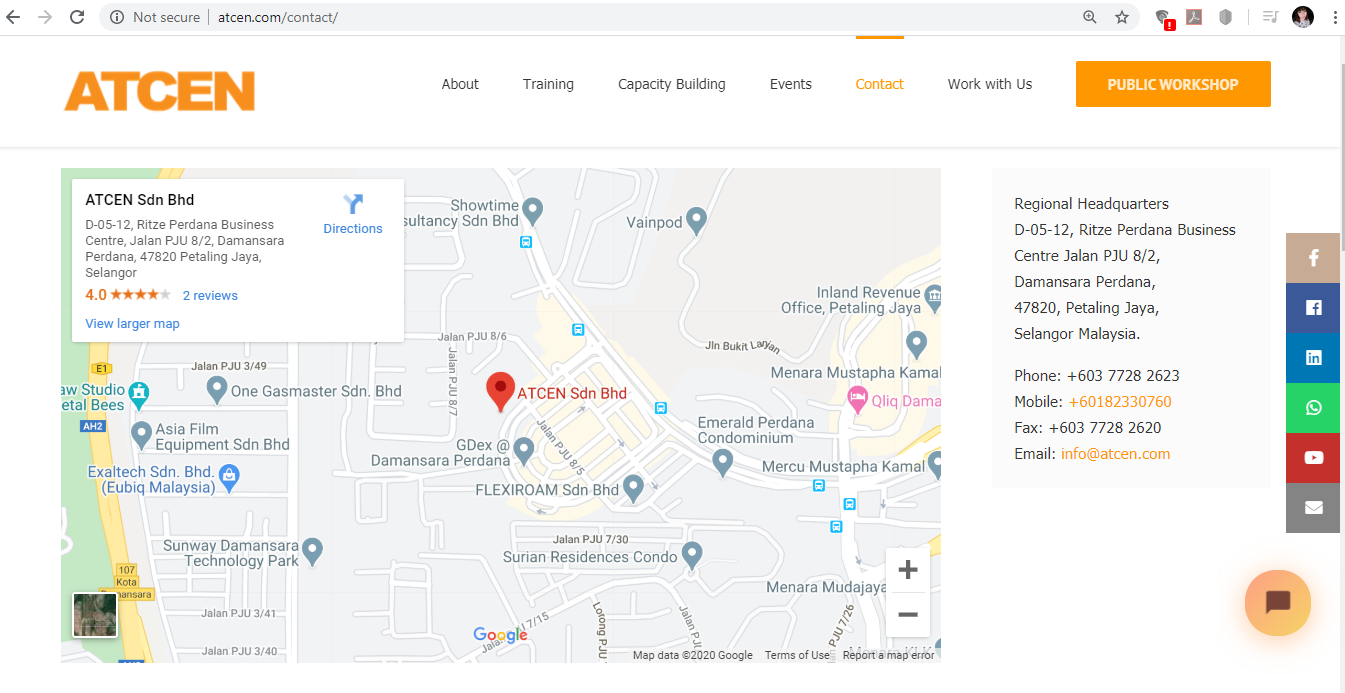Image resolution: width=1345 pixels, height=693 pixels.
Task: Get Directions to ATCEN Sdn Bhd
Action: click(353, 215)
